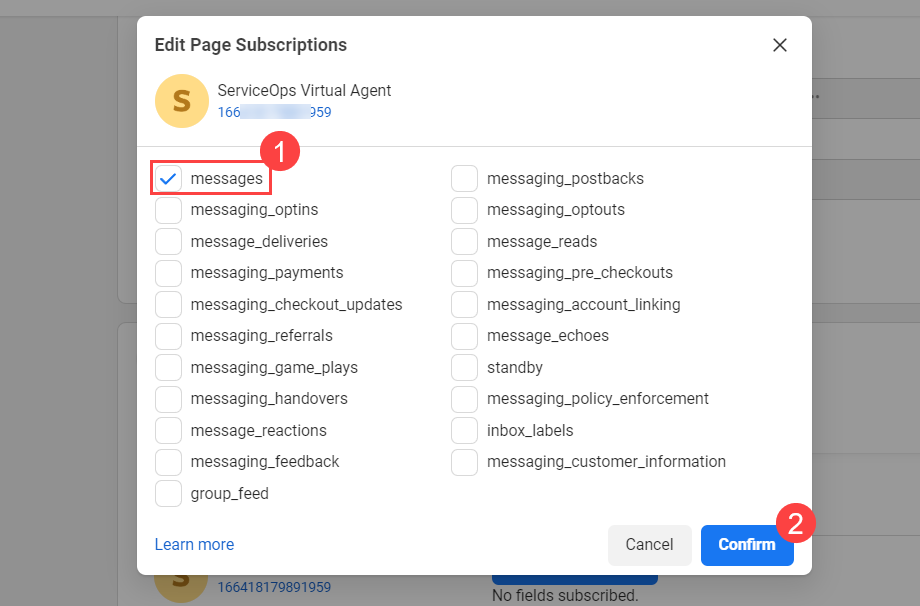Check message_reactions
The height and width of the screenshot is (606, 920).
pos(167,430)
